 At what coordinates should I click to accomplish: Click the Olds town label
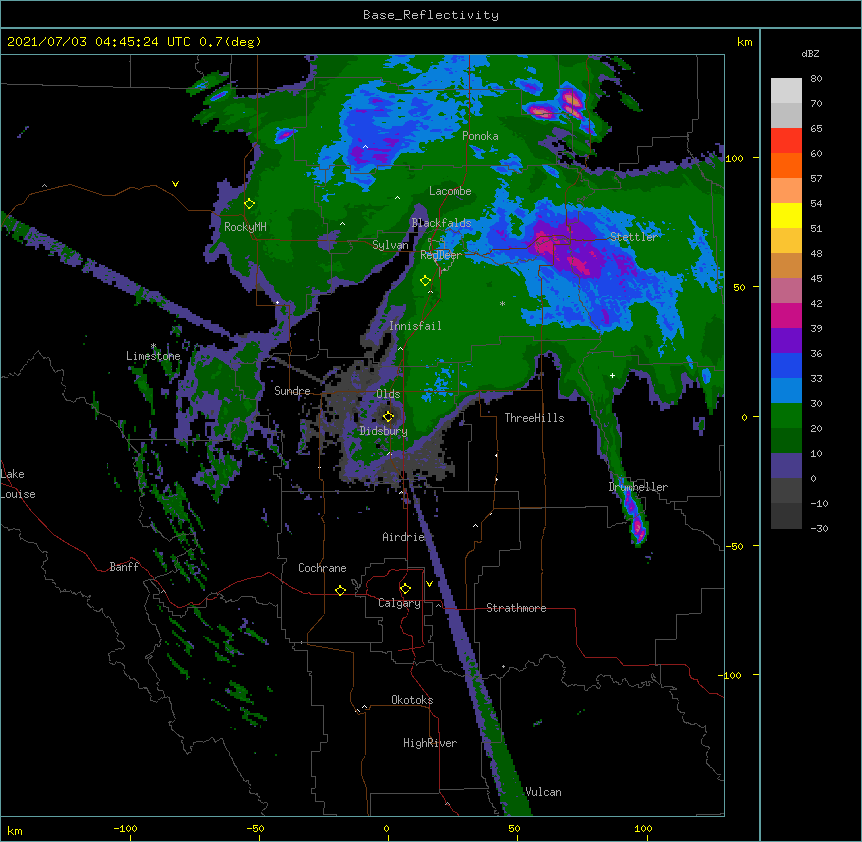pos(388,394)
